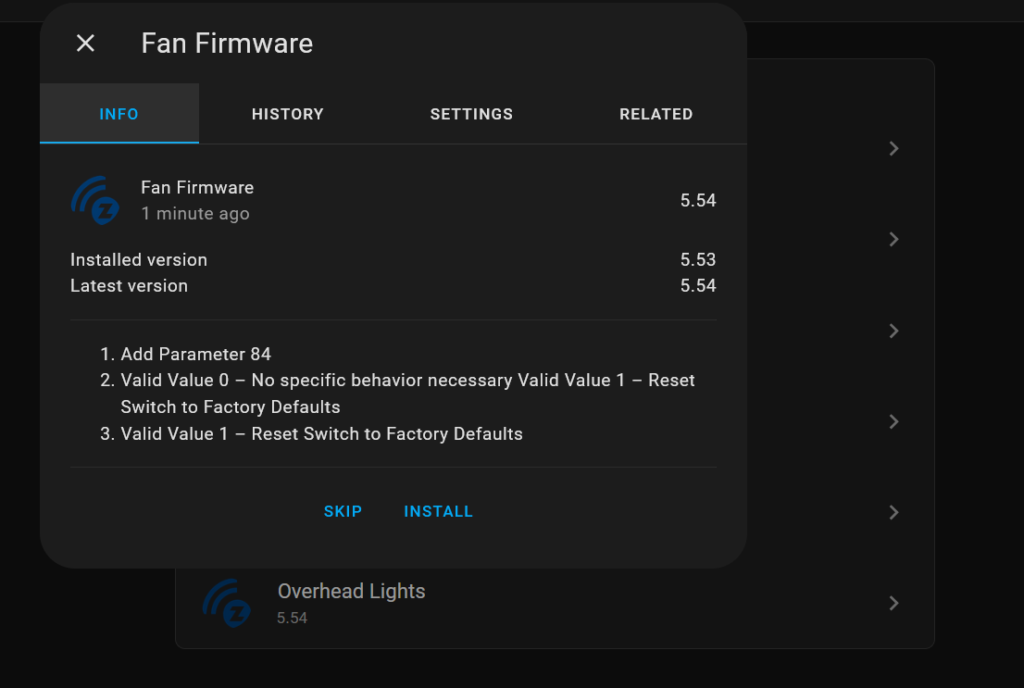The height and width of the screenshot is (688, 1024).
Task: Click the 5.54 state beside Fan Firmware entity
Action: point(698,200)
